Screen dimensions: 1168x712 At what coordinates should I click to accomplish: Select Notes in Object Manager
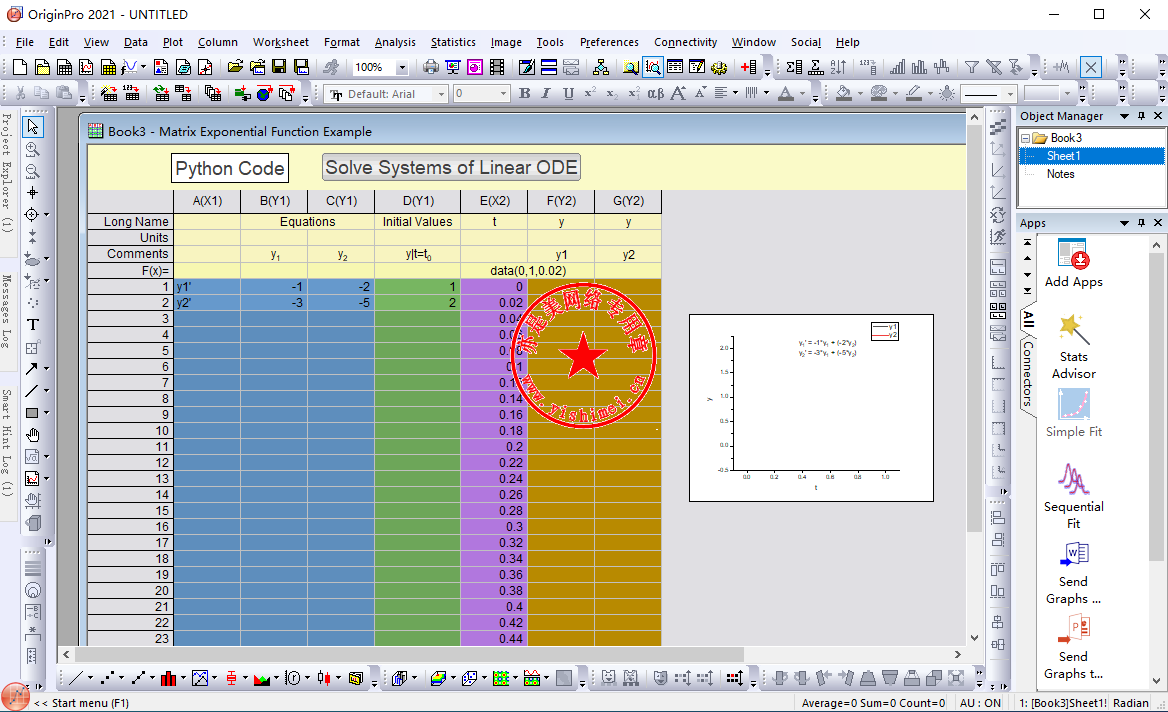pos(1060,174)
